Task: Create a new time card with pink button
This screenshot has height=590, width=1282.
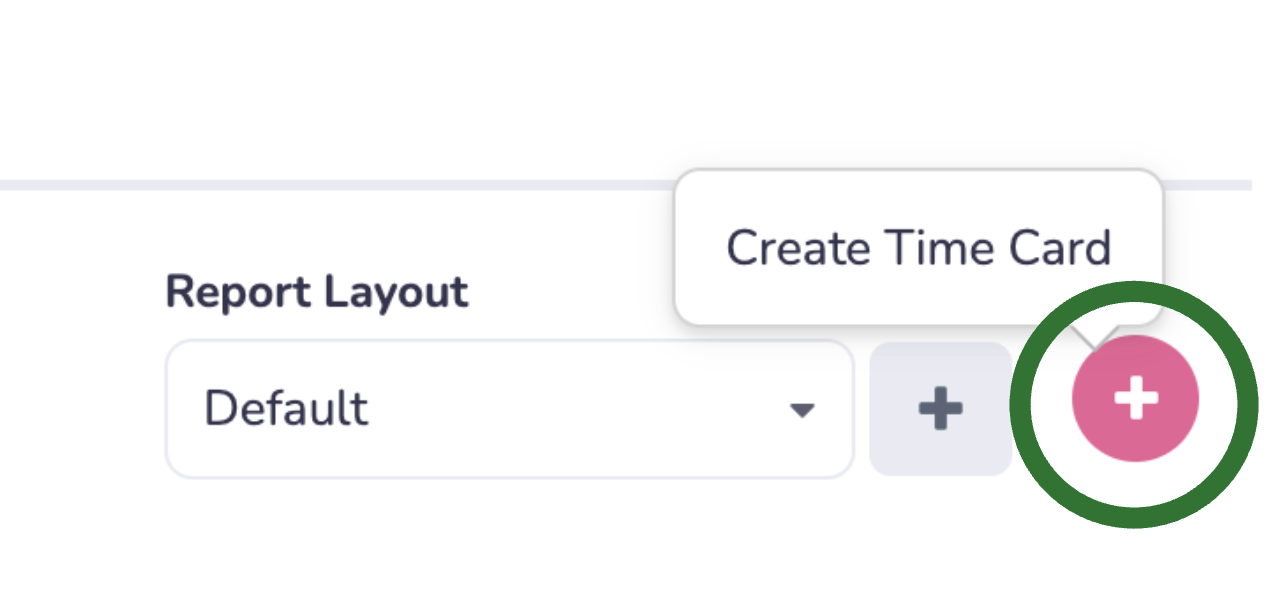Action: [1135, 399]
